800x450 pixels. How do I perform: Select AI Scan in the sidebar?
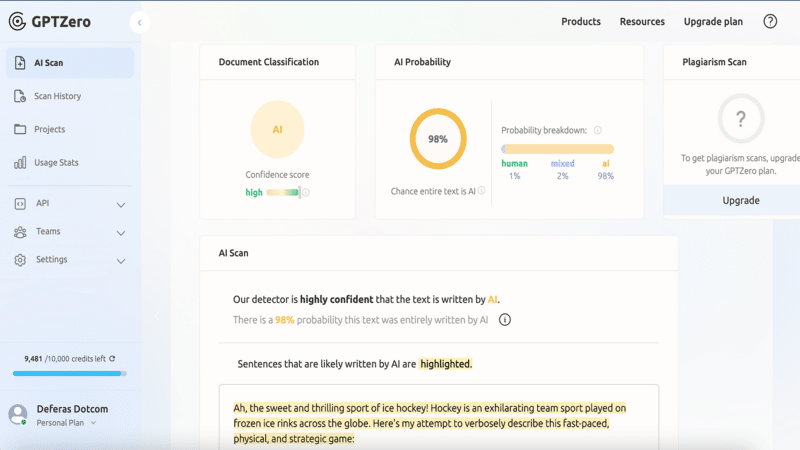pyautogui.click(x=70, y=63)
